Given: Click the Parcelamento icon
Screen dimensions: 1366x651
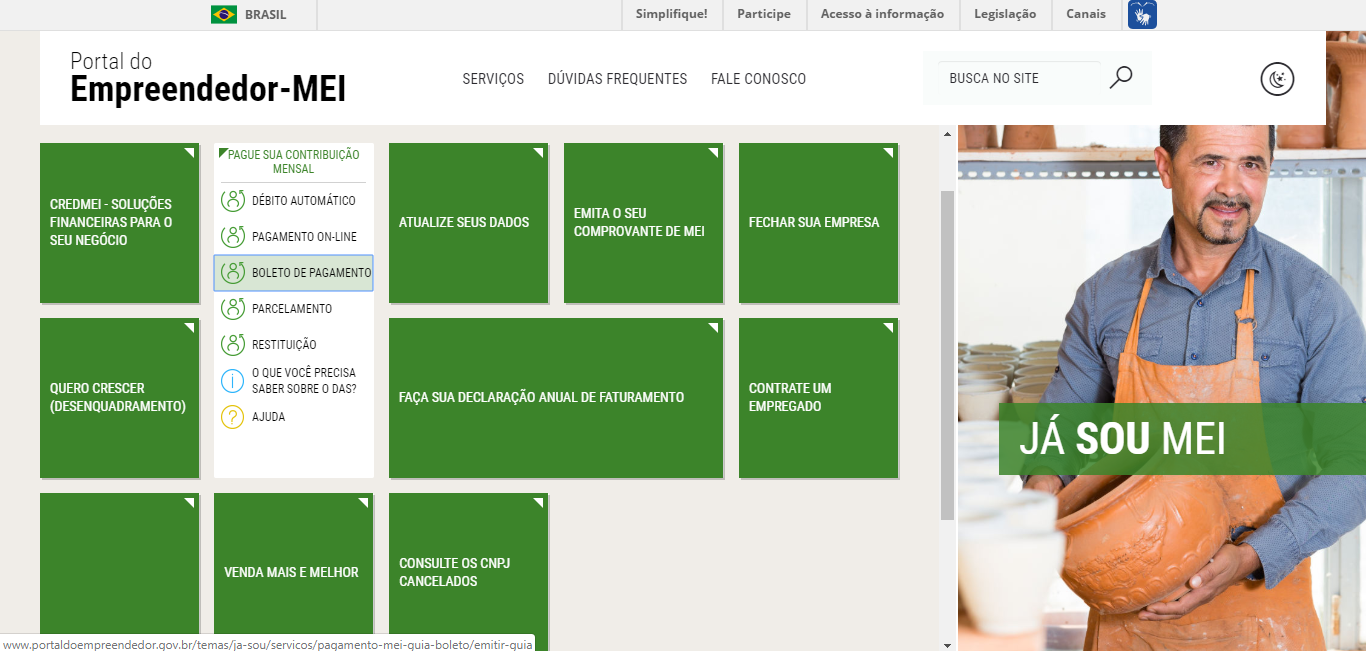Looking at the screenshot, I should click(232, 308).
